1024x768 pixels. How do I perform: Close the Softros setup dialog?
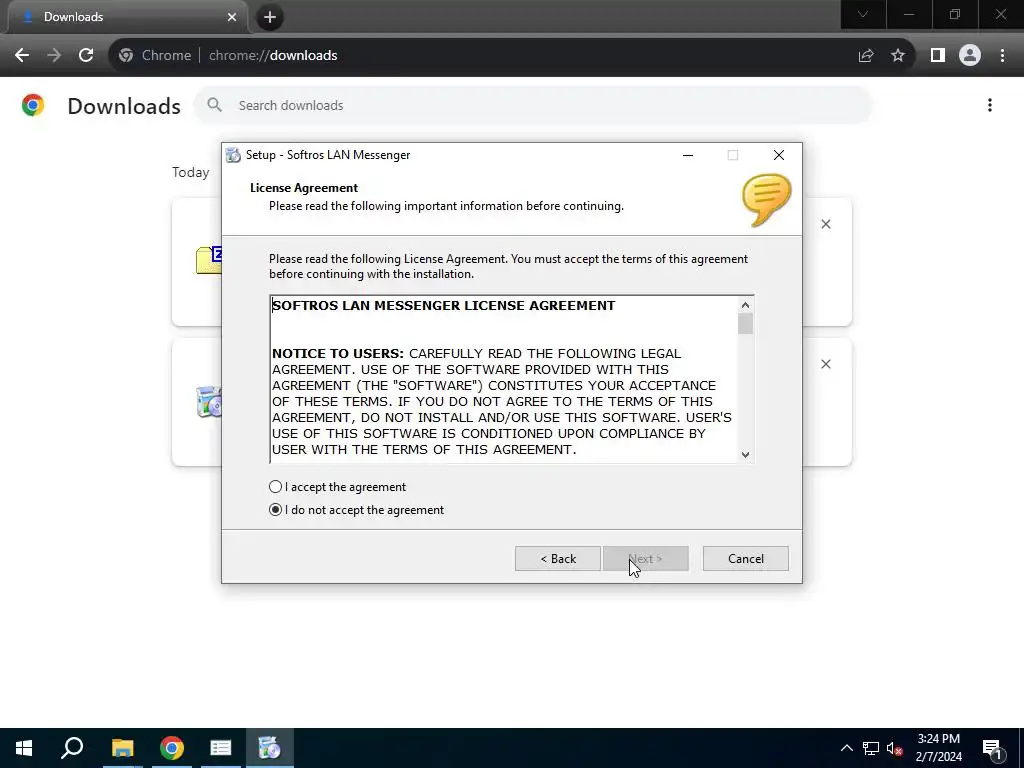[x=778, y=155]
